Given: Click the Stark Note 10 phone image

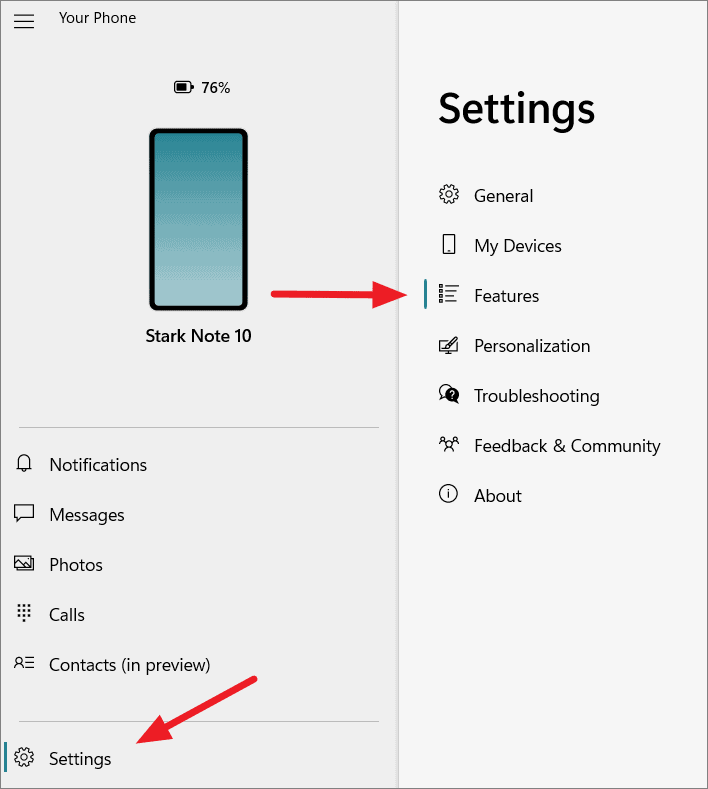Looking at the screenshot, I should pos(198,219).
